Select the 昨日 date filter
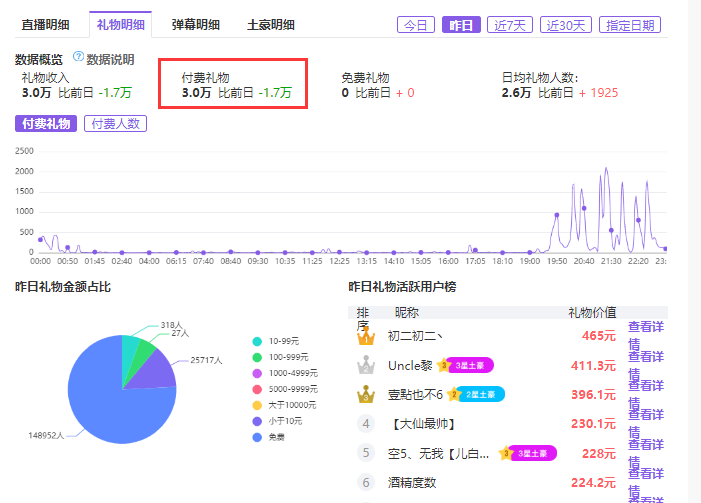This screenshot has height=503, width=701. pos(461,25)
